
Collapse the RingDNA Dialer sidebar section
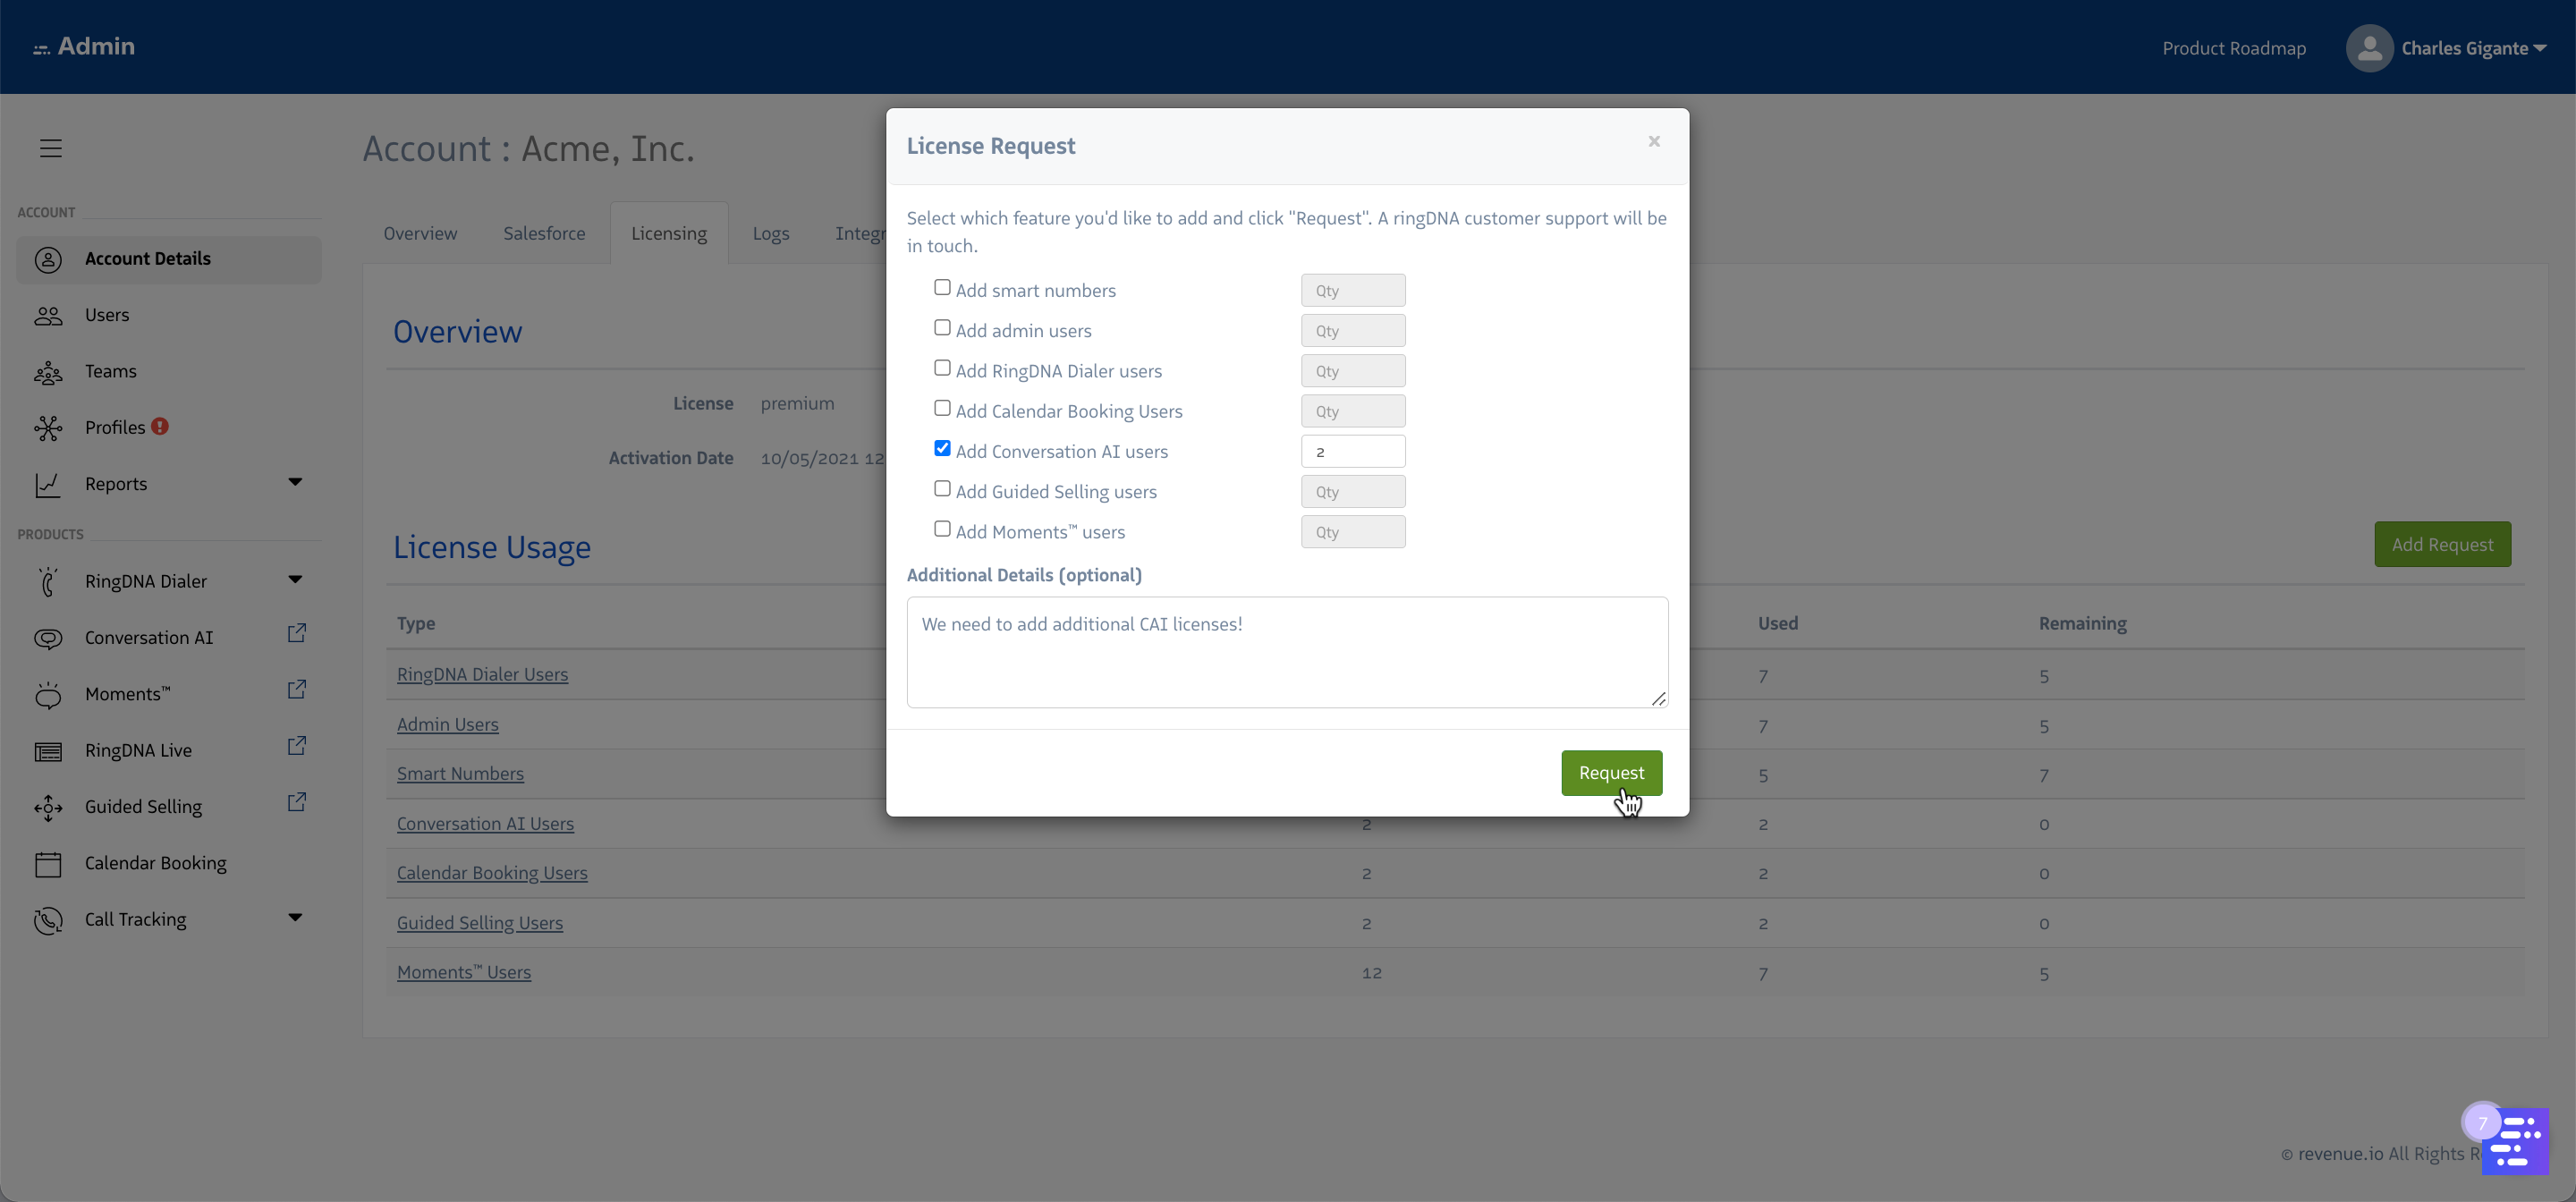(x=295, y=578)
